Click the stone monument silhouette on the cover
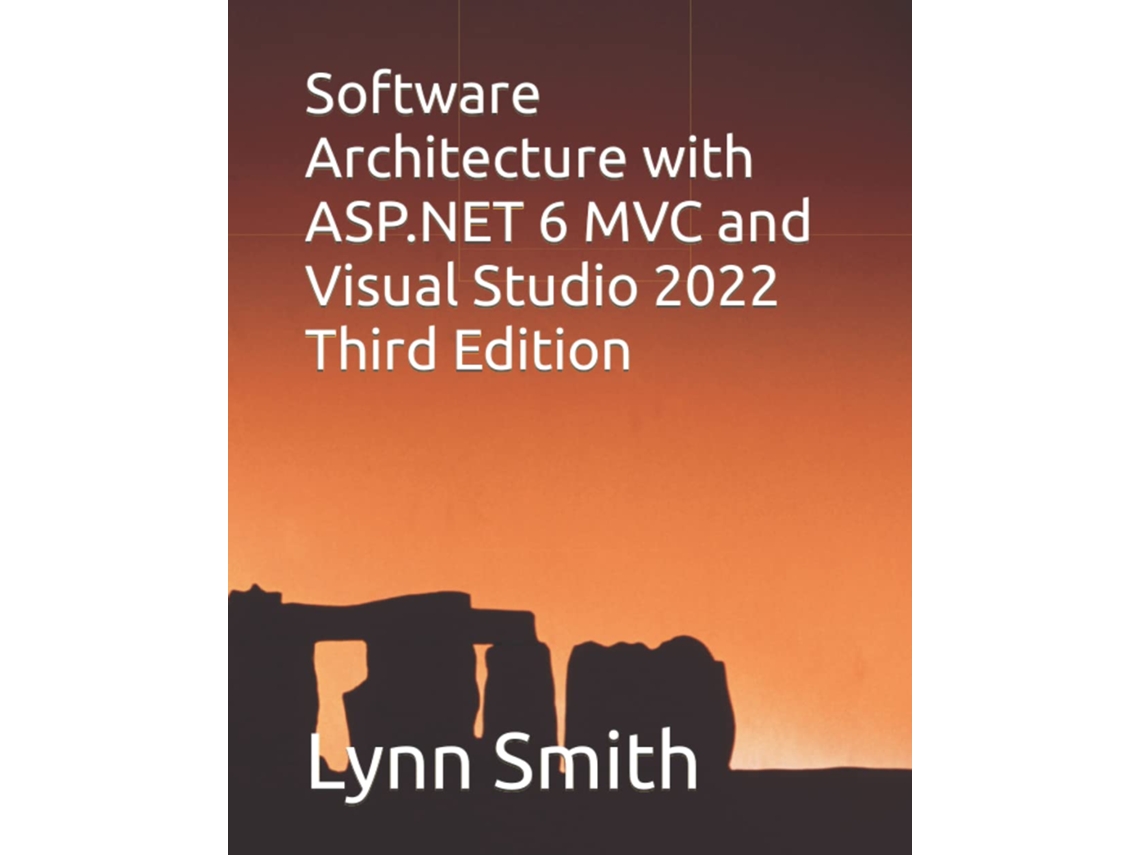This screenshot has width=1140, height=855. 480,680
